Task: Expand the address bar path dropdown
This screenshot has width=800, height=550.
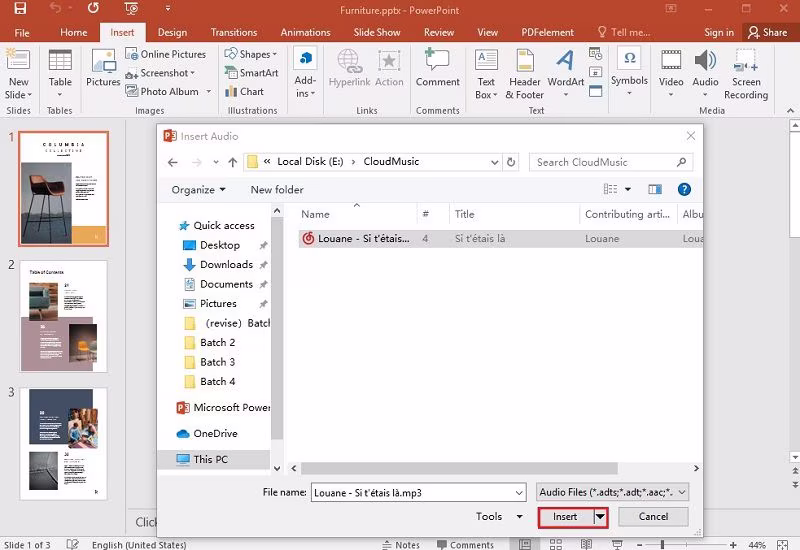Action: tap(494, 162)
